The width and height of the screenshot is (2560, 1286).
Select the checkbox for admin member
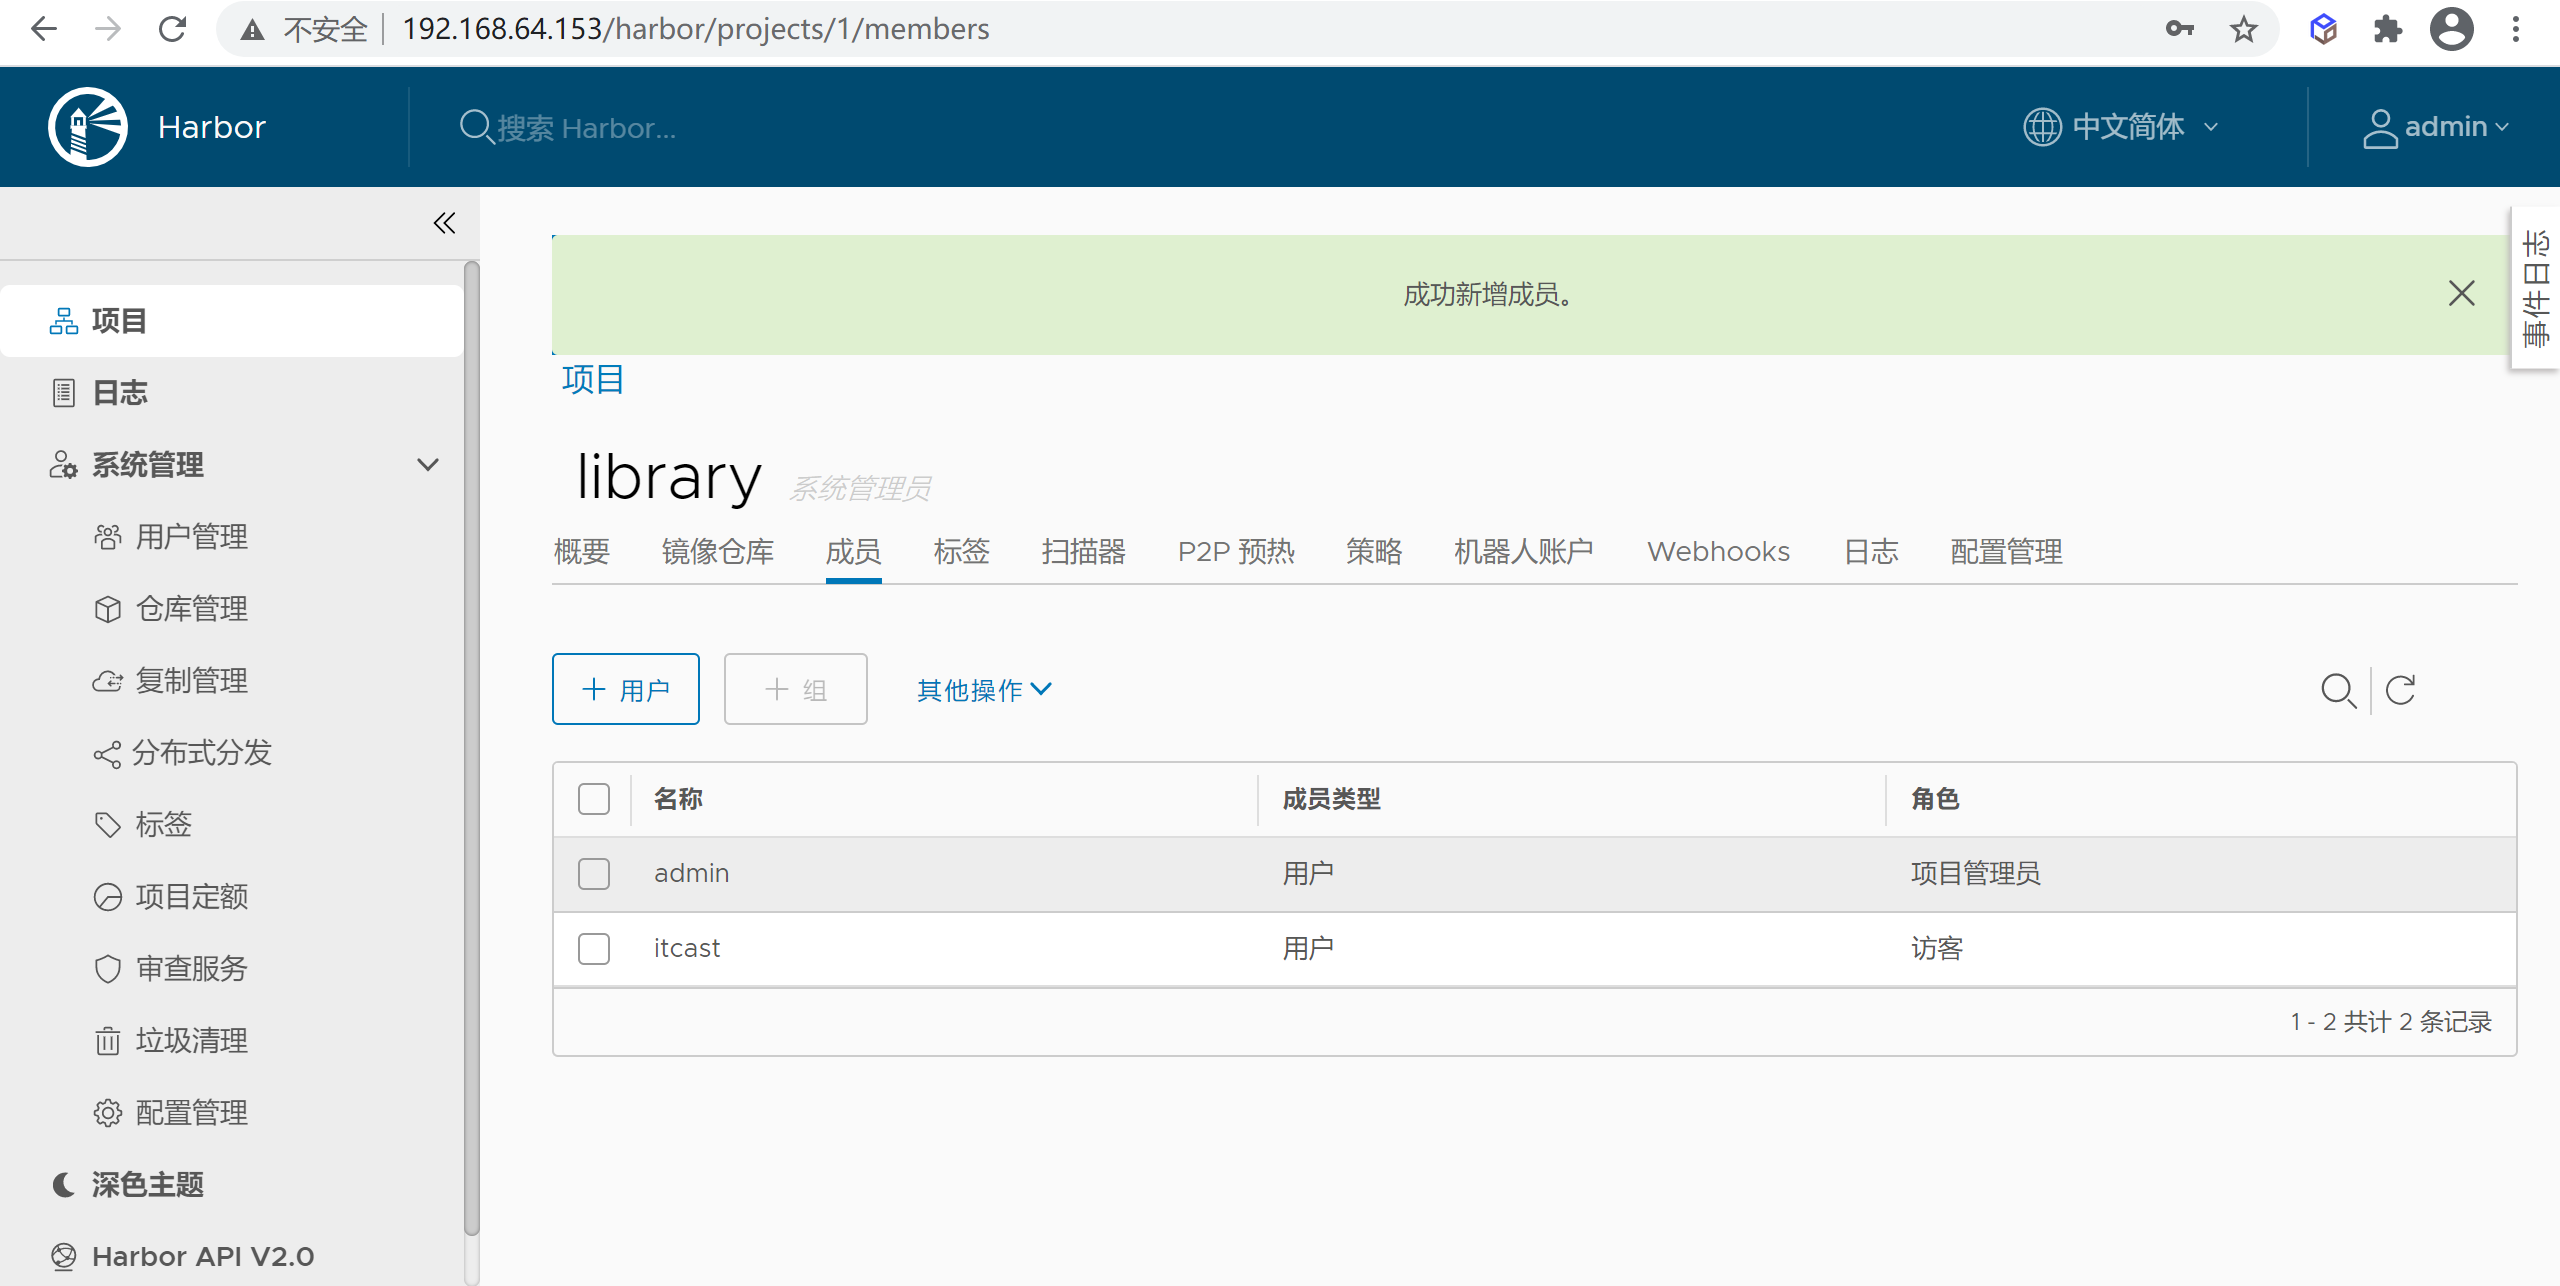pyautogui.click(x=593, y=873)
